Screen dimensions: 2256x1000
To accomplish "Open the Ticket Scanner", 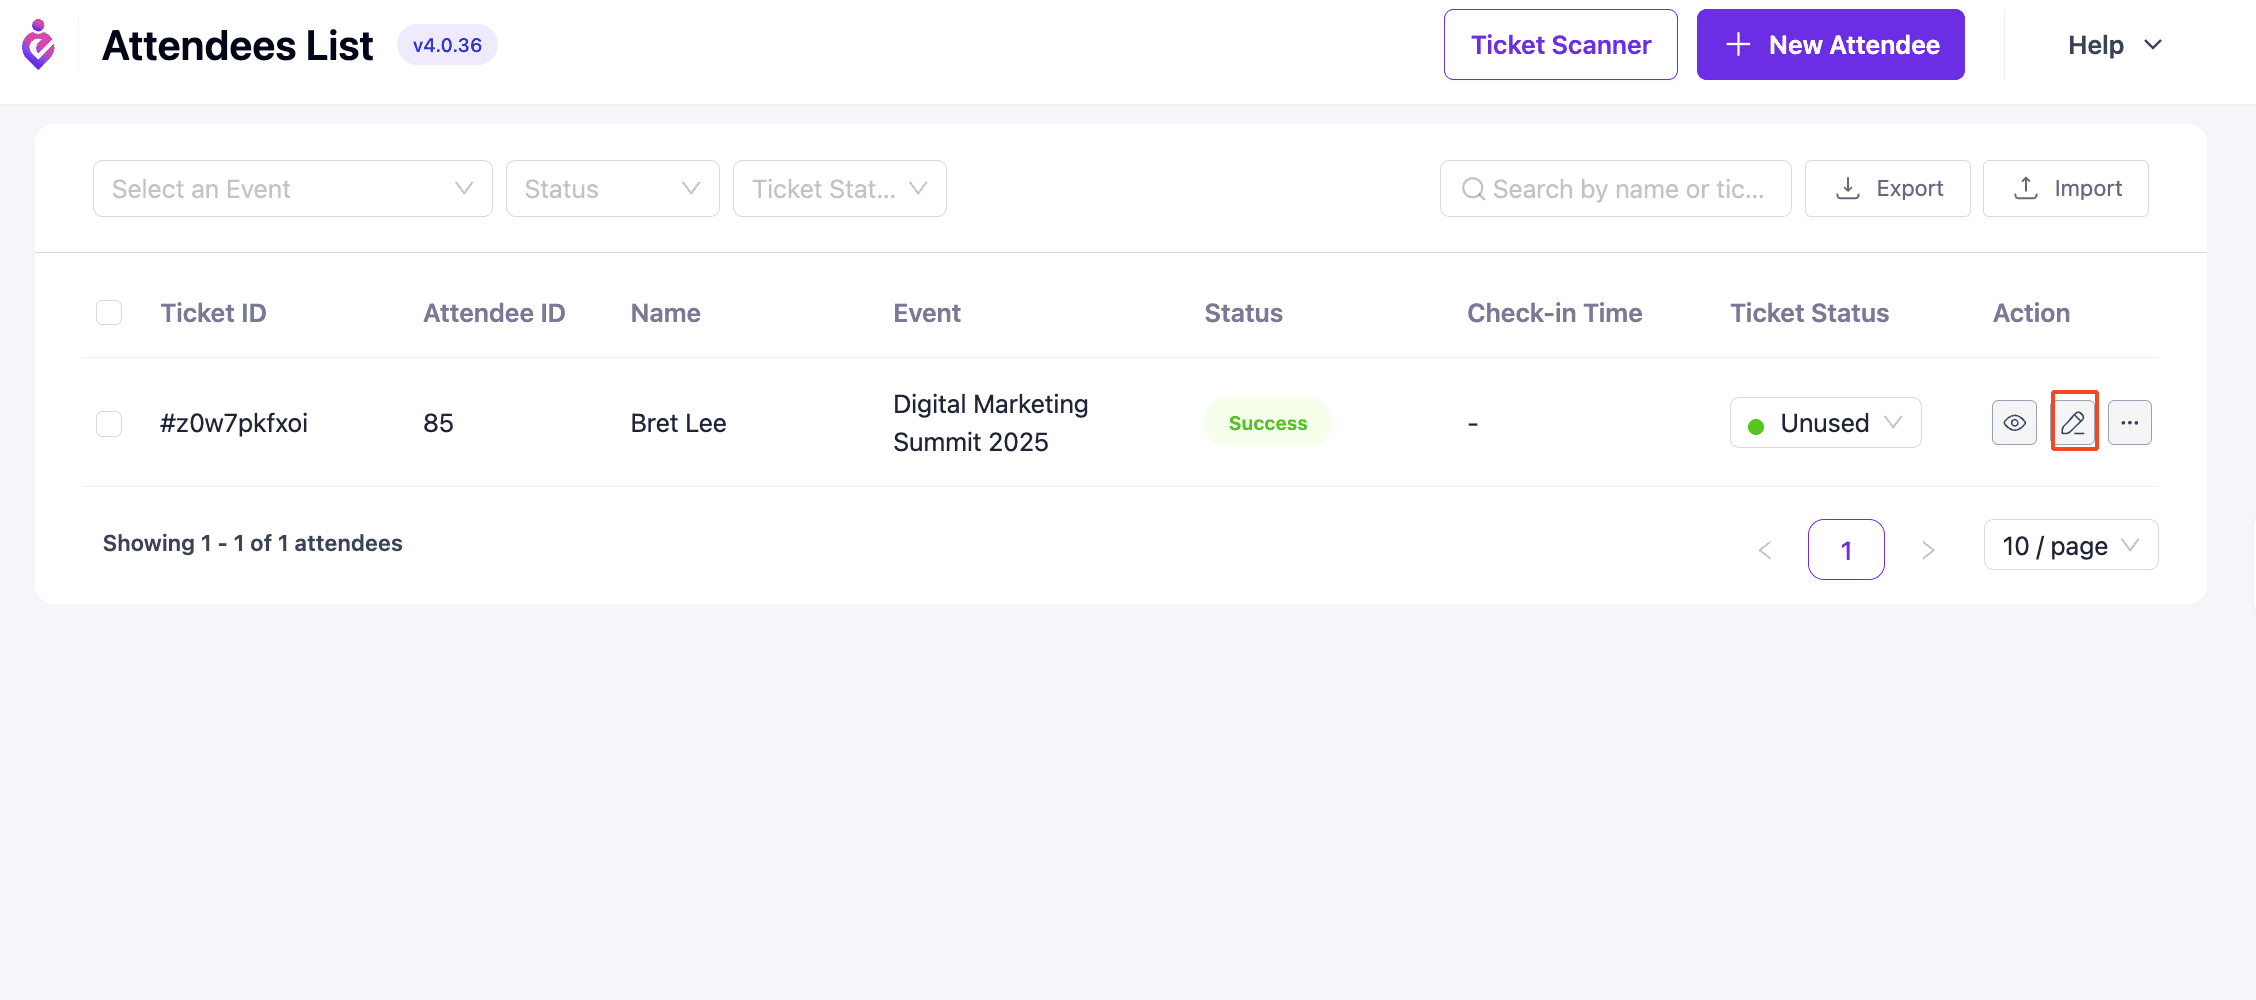I will click(x=1561, y=45).
